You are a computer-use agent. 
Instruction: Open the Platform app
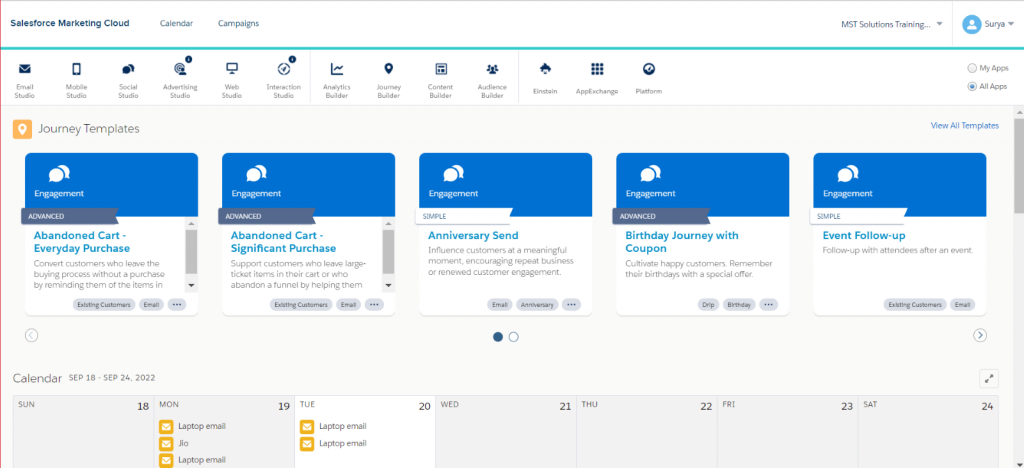[648, 78]
